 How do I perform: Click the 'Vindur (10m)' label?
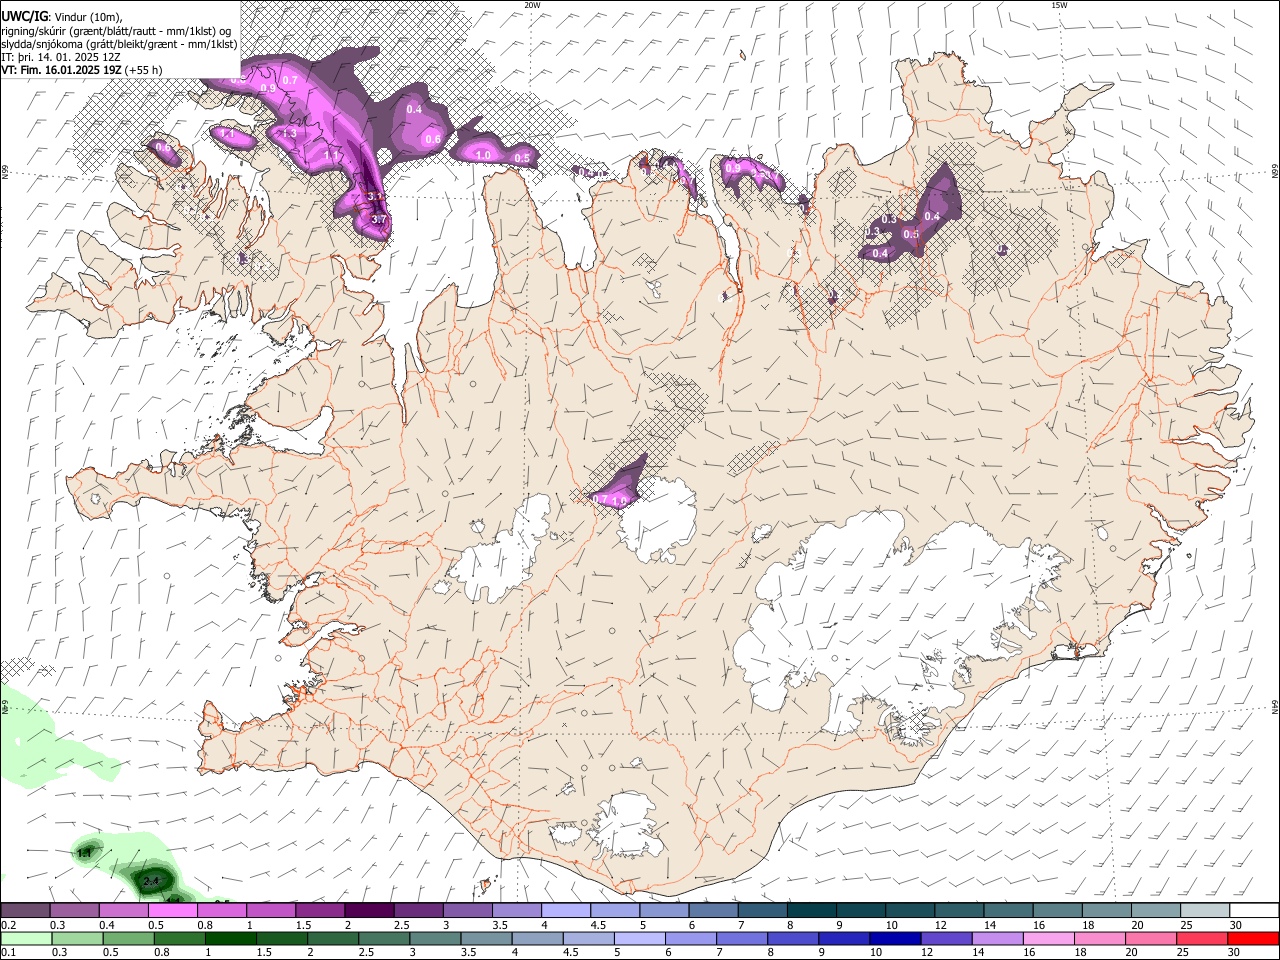[87, 17]
